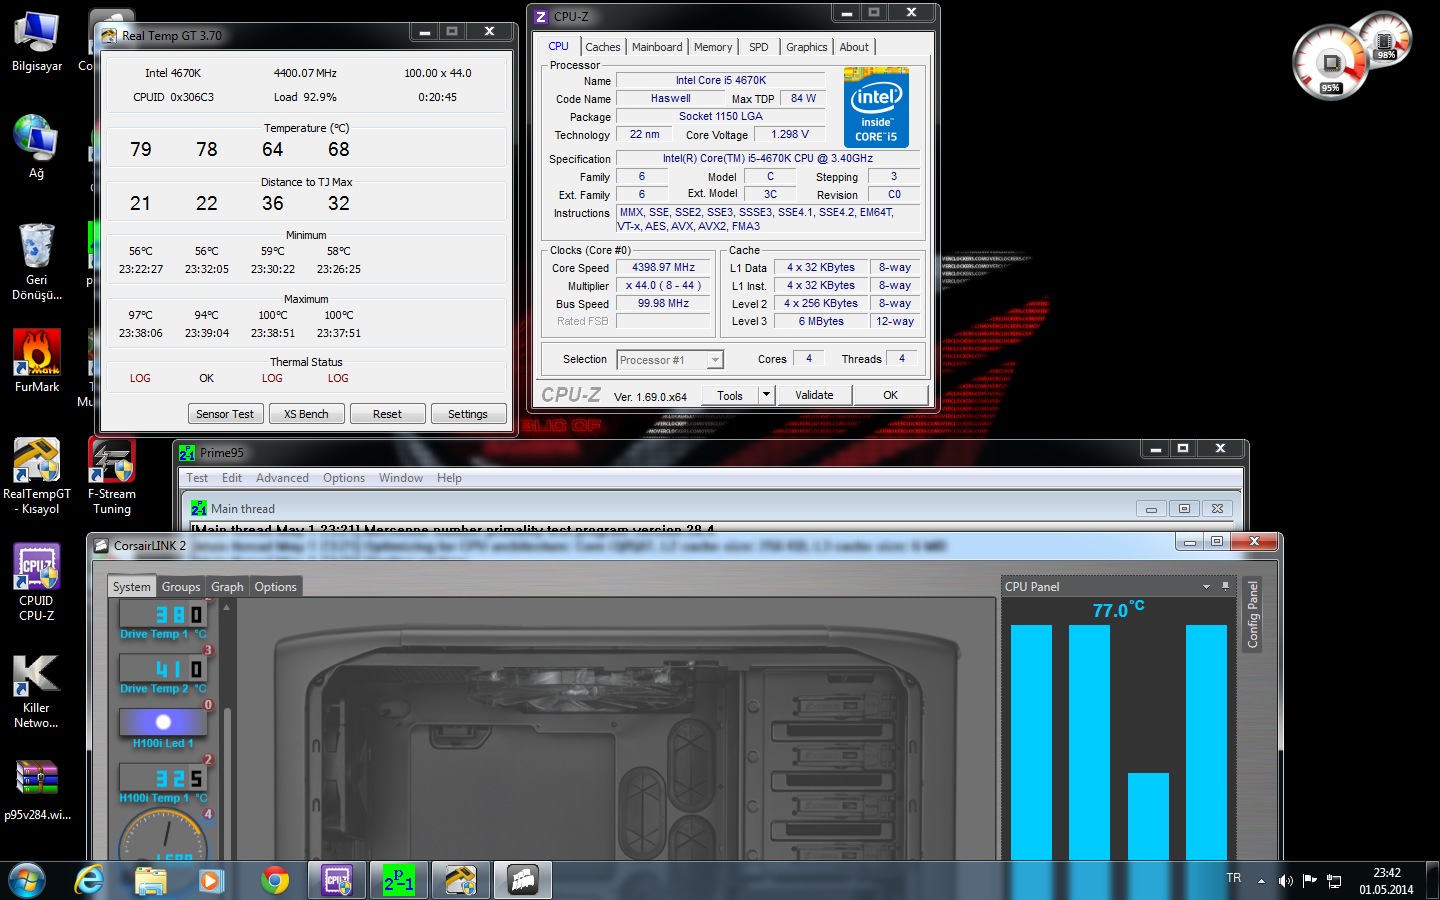Click the sensor list scroll up arrow
The width and height of the screenshot is (1440, 900).
pos(227,607)
